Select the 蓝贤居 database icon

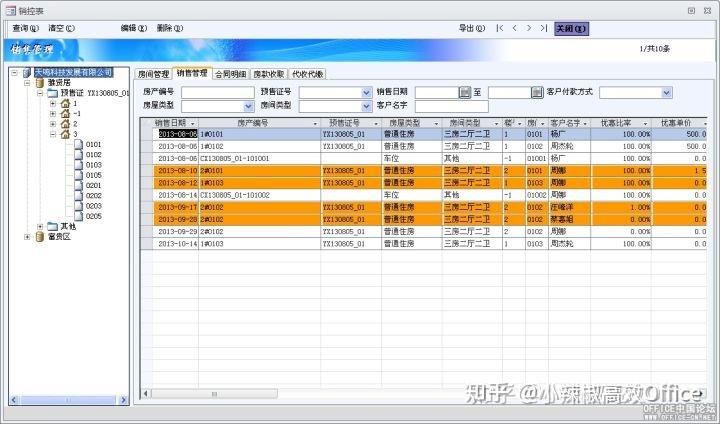[40, 83]
